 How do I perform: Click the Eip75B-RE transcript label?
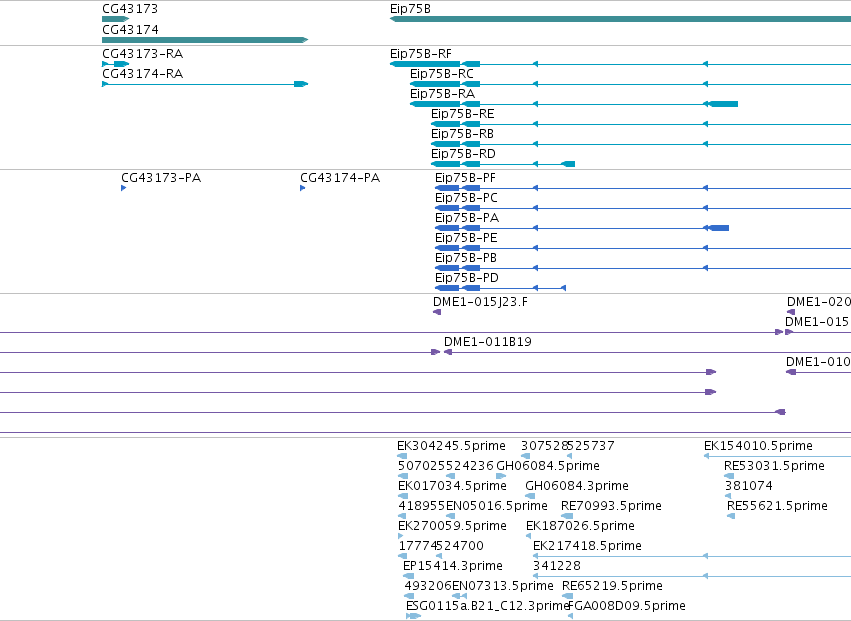[462, 114]
